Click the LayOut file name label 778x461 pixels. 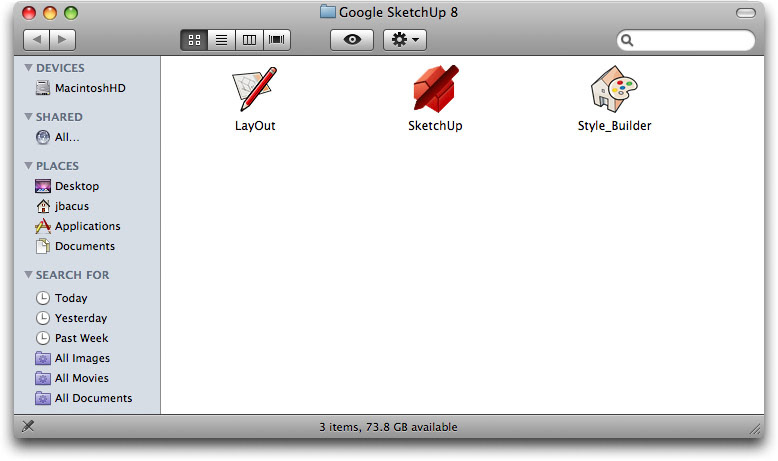click(x=255, y=126)
